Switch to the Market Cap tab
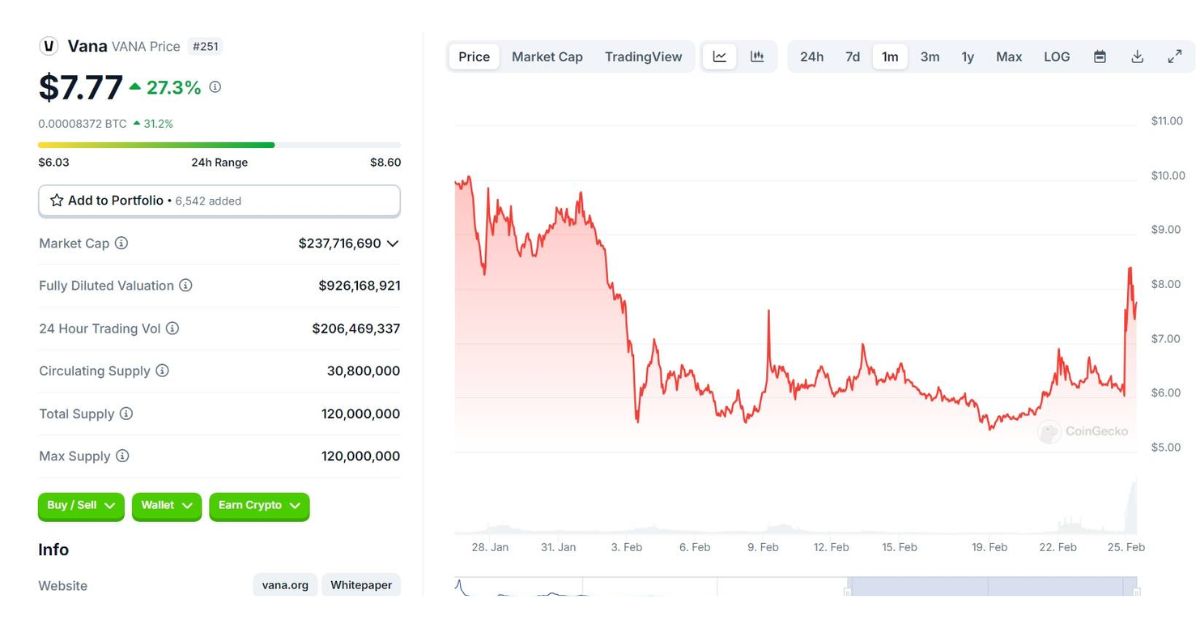The height and width of the screenshot is (628, 1200). (547, 57)
